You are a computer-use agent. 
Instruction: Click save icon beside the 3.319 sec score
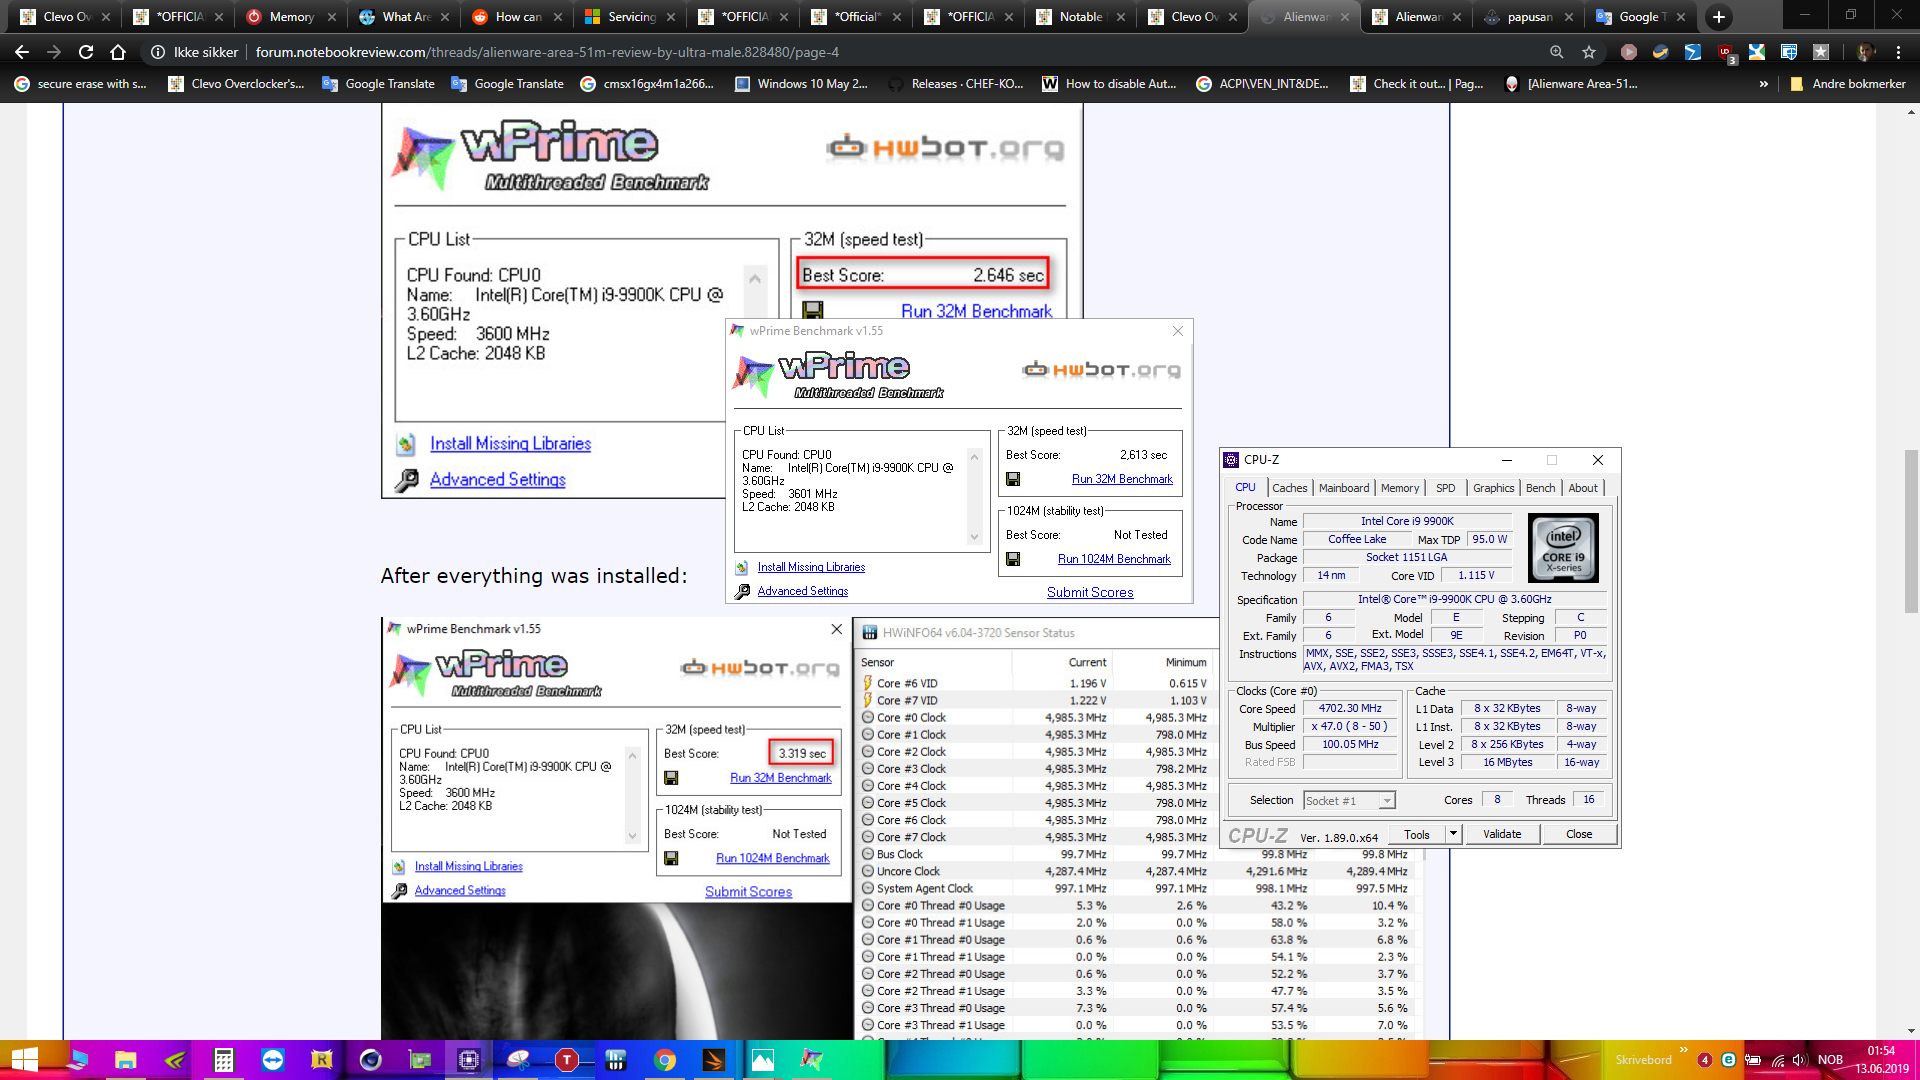(x=671, y=778)
